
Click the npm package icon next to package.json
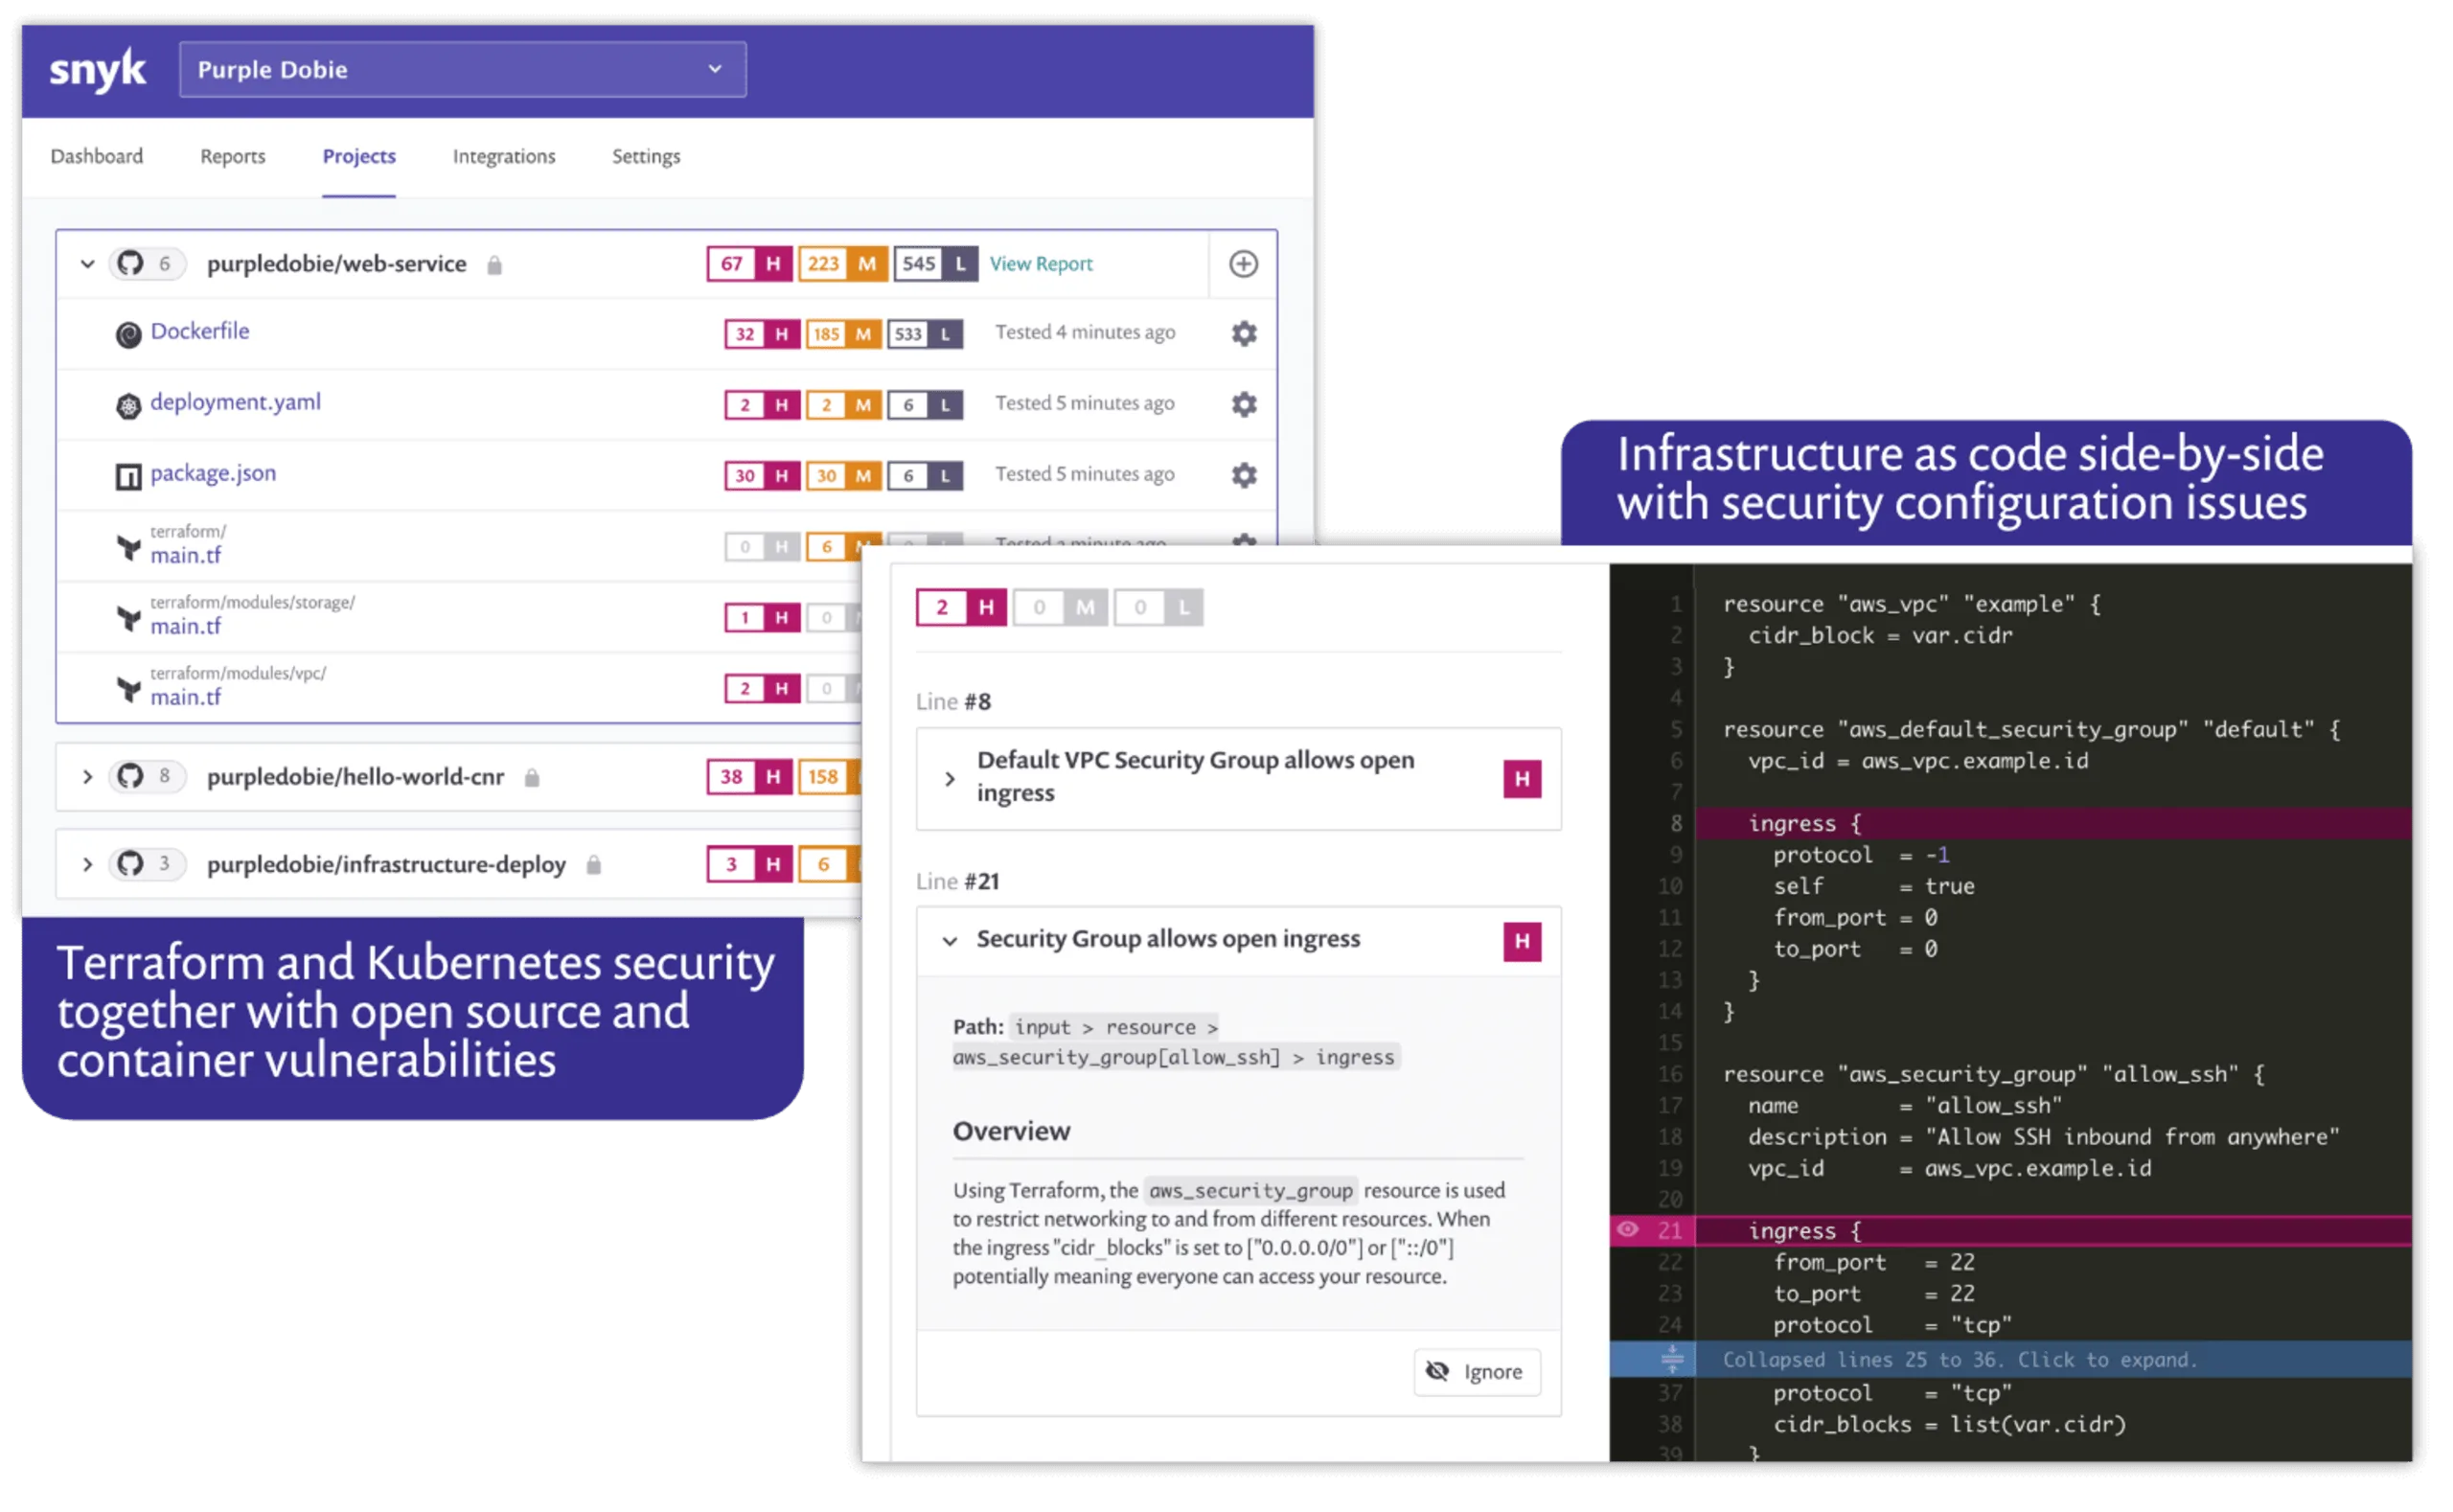128,476
